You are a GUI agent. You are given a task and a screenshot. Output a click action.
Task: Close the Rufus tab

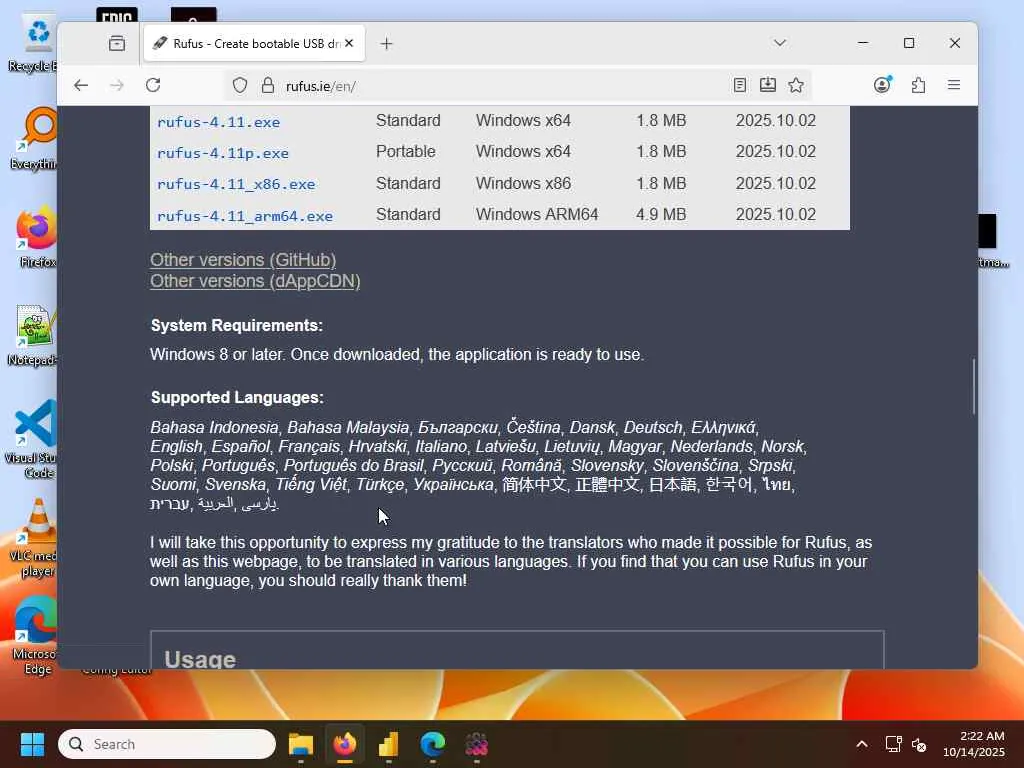click(x=349, y=43)
